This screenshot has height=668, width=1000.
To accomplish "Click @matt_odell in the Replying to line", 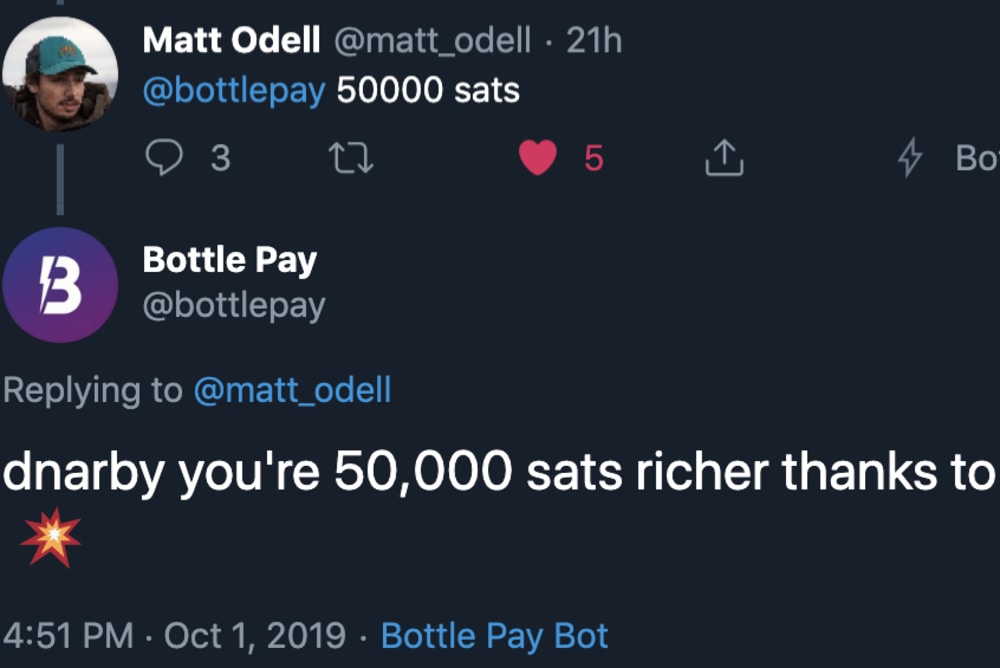I will (x=291, y=389).
